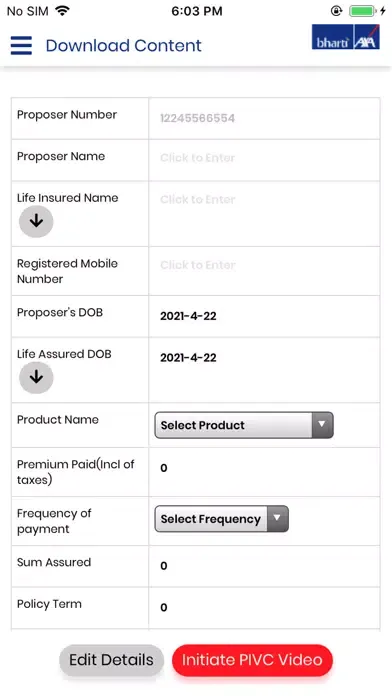This screenshot has width=392, height=696.
Task: Tap down-arrow icon under Life Insured Name
Action: [36, 221]
